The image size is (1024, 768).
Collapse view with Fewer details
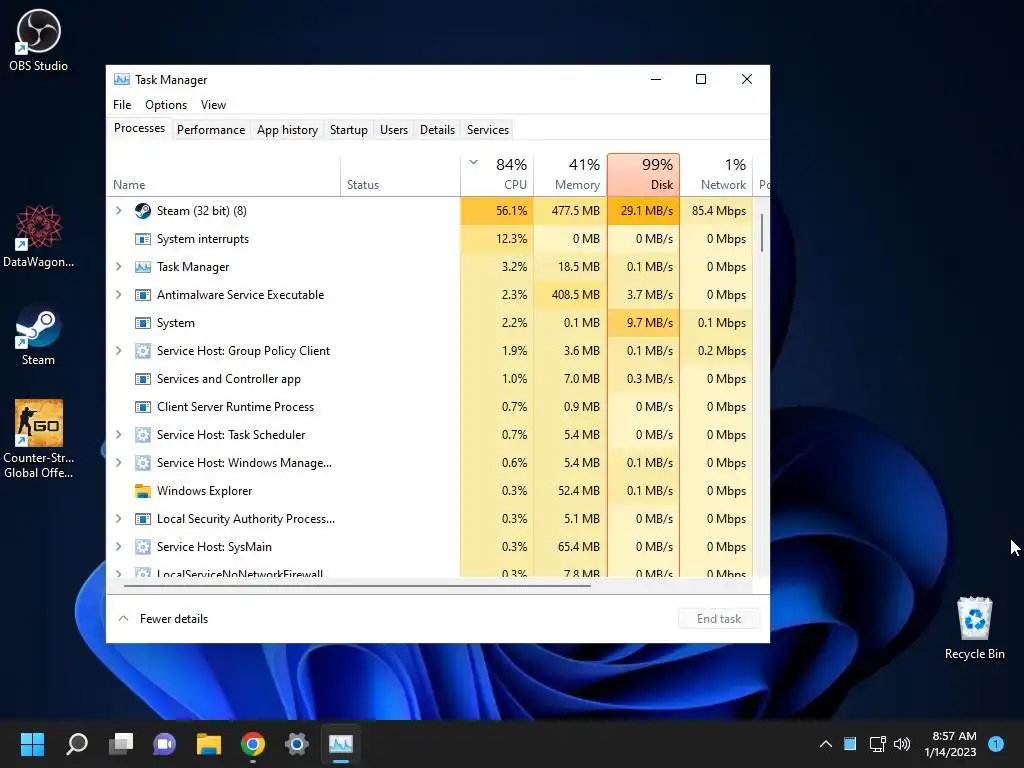[163, 619]
